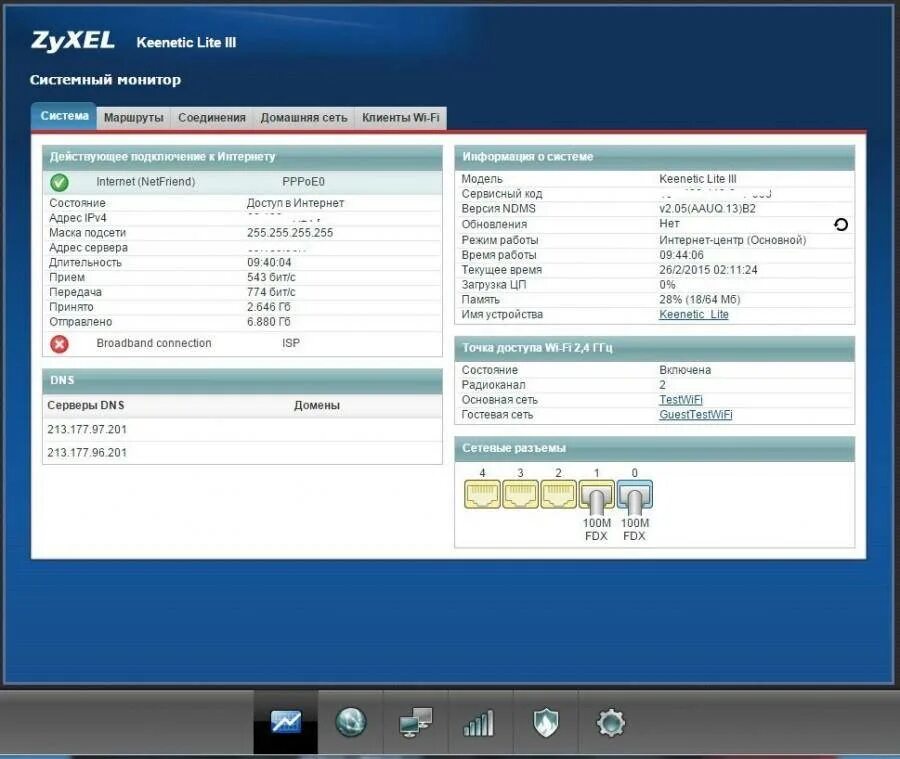Click sent amount 6.880 Гб

point(269,322)
